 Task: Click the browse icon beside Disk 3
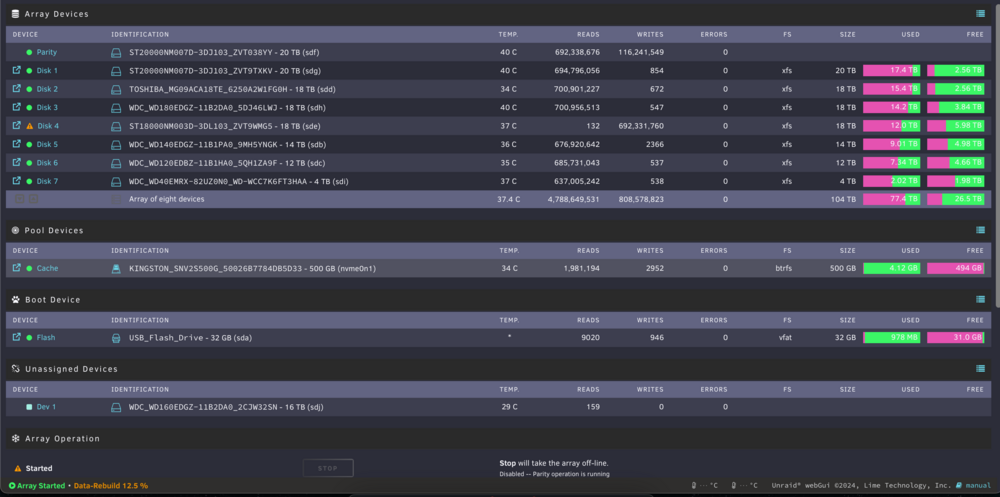(17, 107)
